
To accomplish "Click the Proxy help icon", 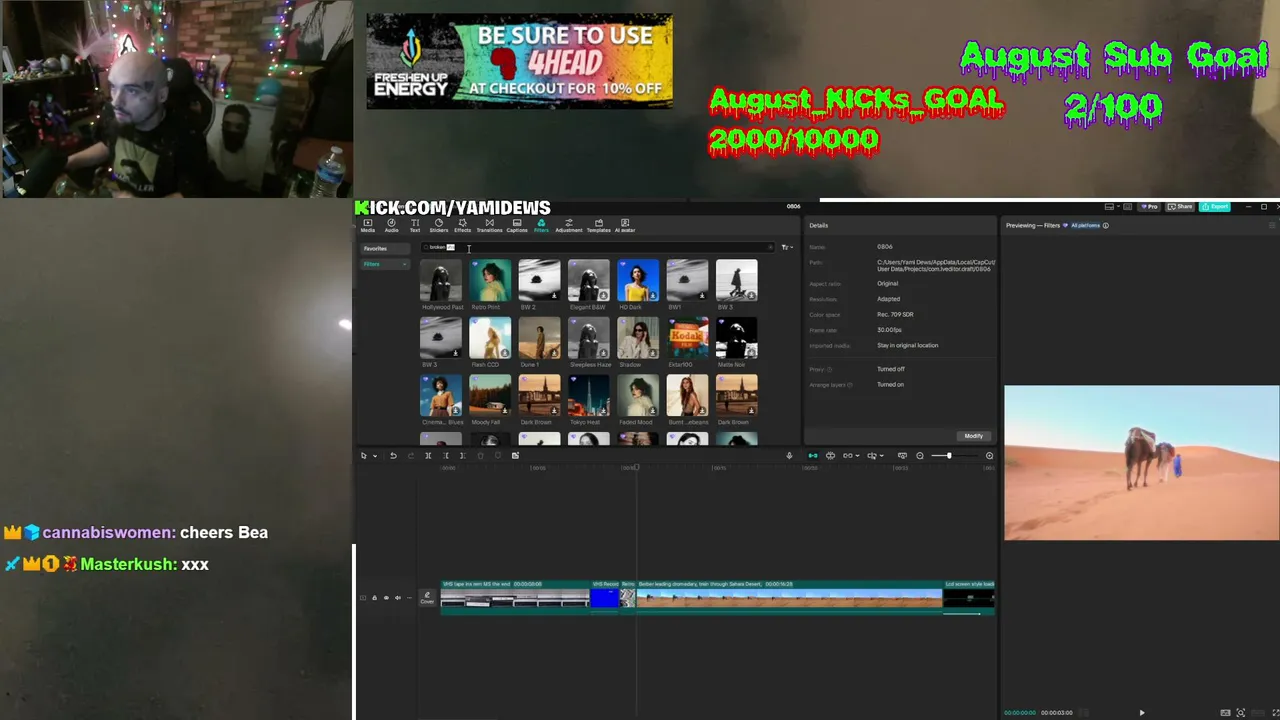I will click(829, 369).
